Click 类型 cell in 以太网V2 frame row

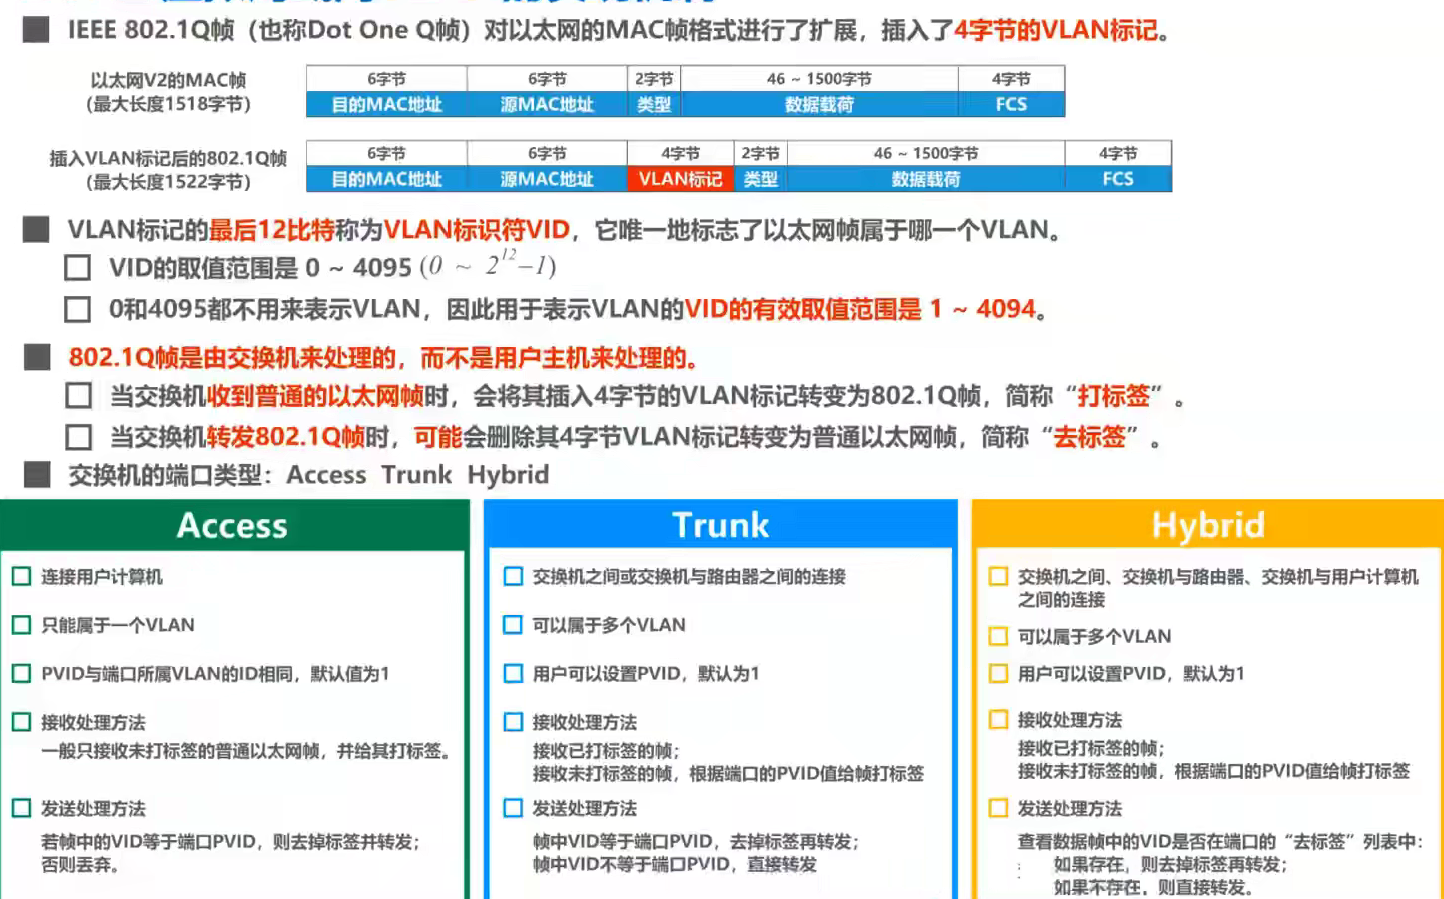[654, 104]
